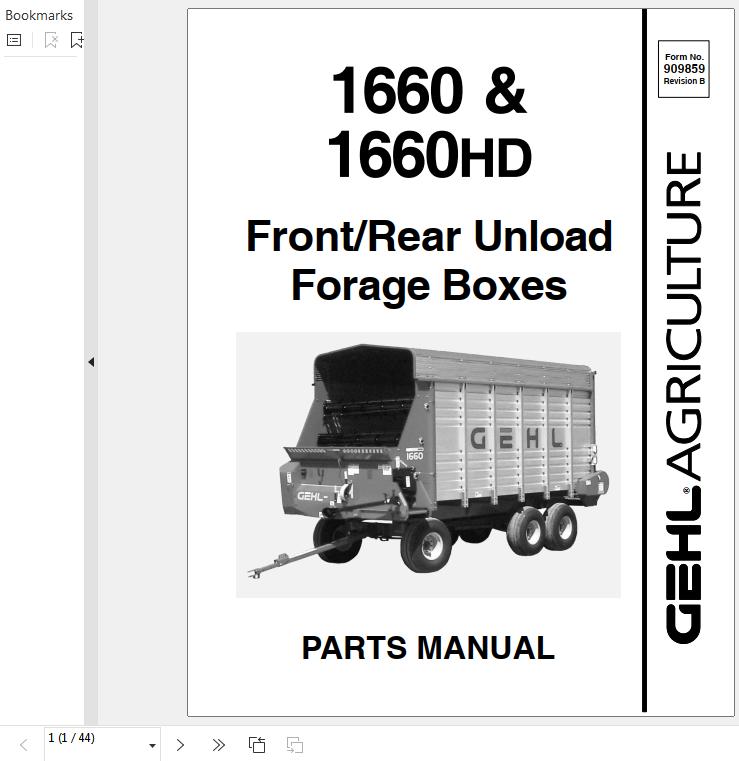Go to previous page arrow
The height and width of the screenshot is (761, 739).
click(24, 744)
